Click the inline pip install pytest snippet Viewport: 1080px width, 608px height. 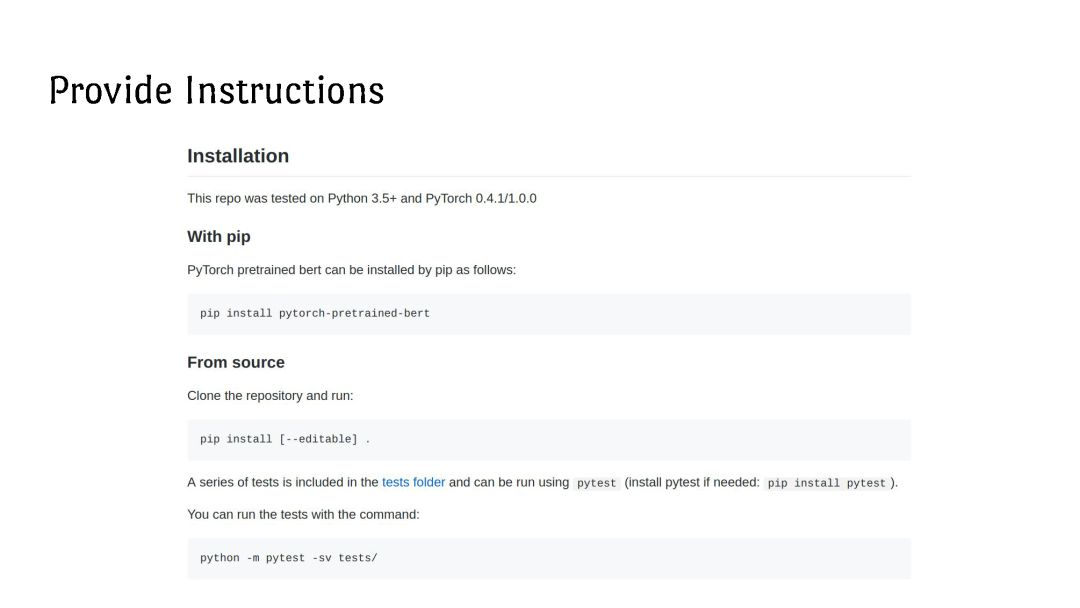click(827, 483)
